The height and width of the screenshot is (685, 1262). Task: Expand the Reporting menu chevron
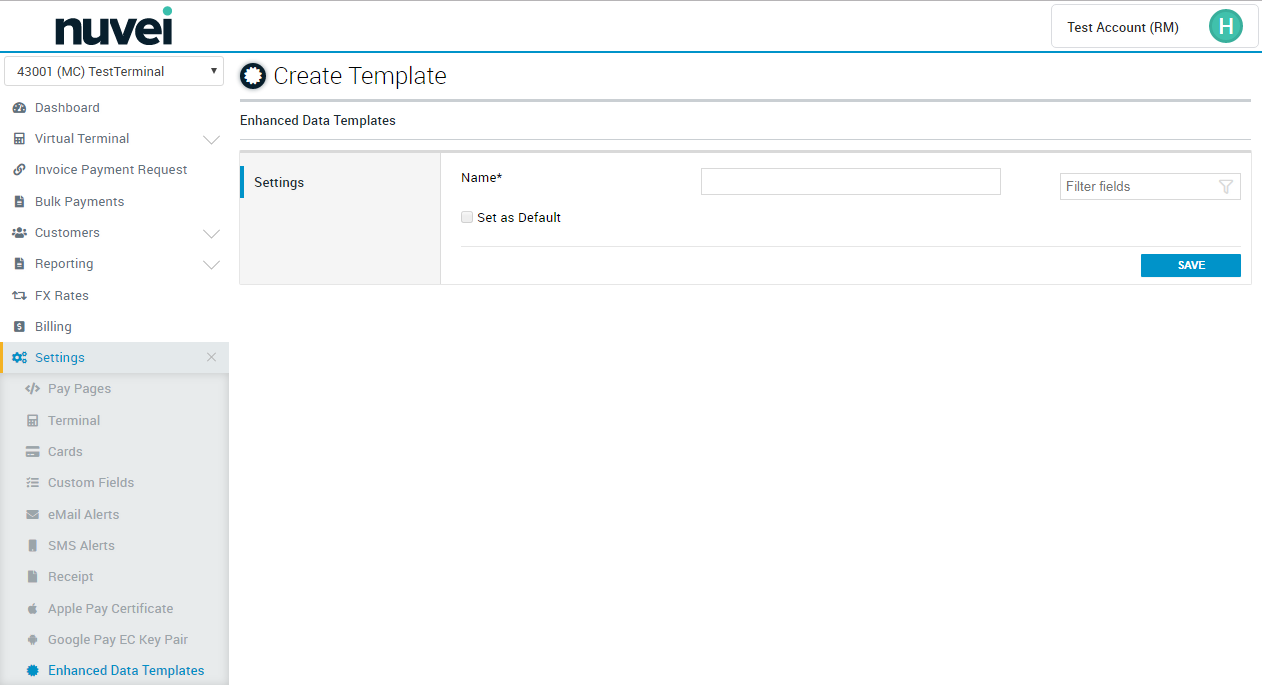[211, 264]
